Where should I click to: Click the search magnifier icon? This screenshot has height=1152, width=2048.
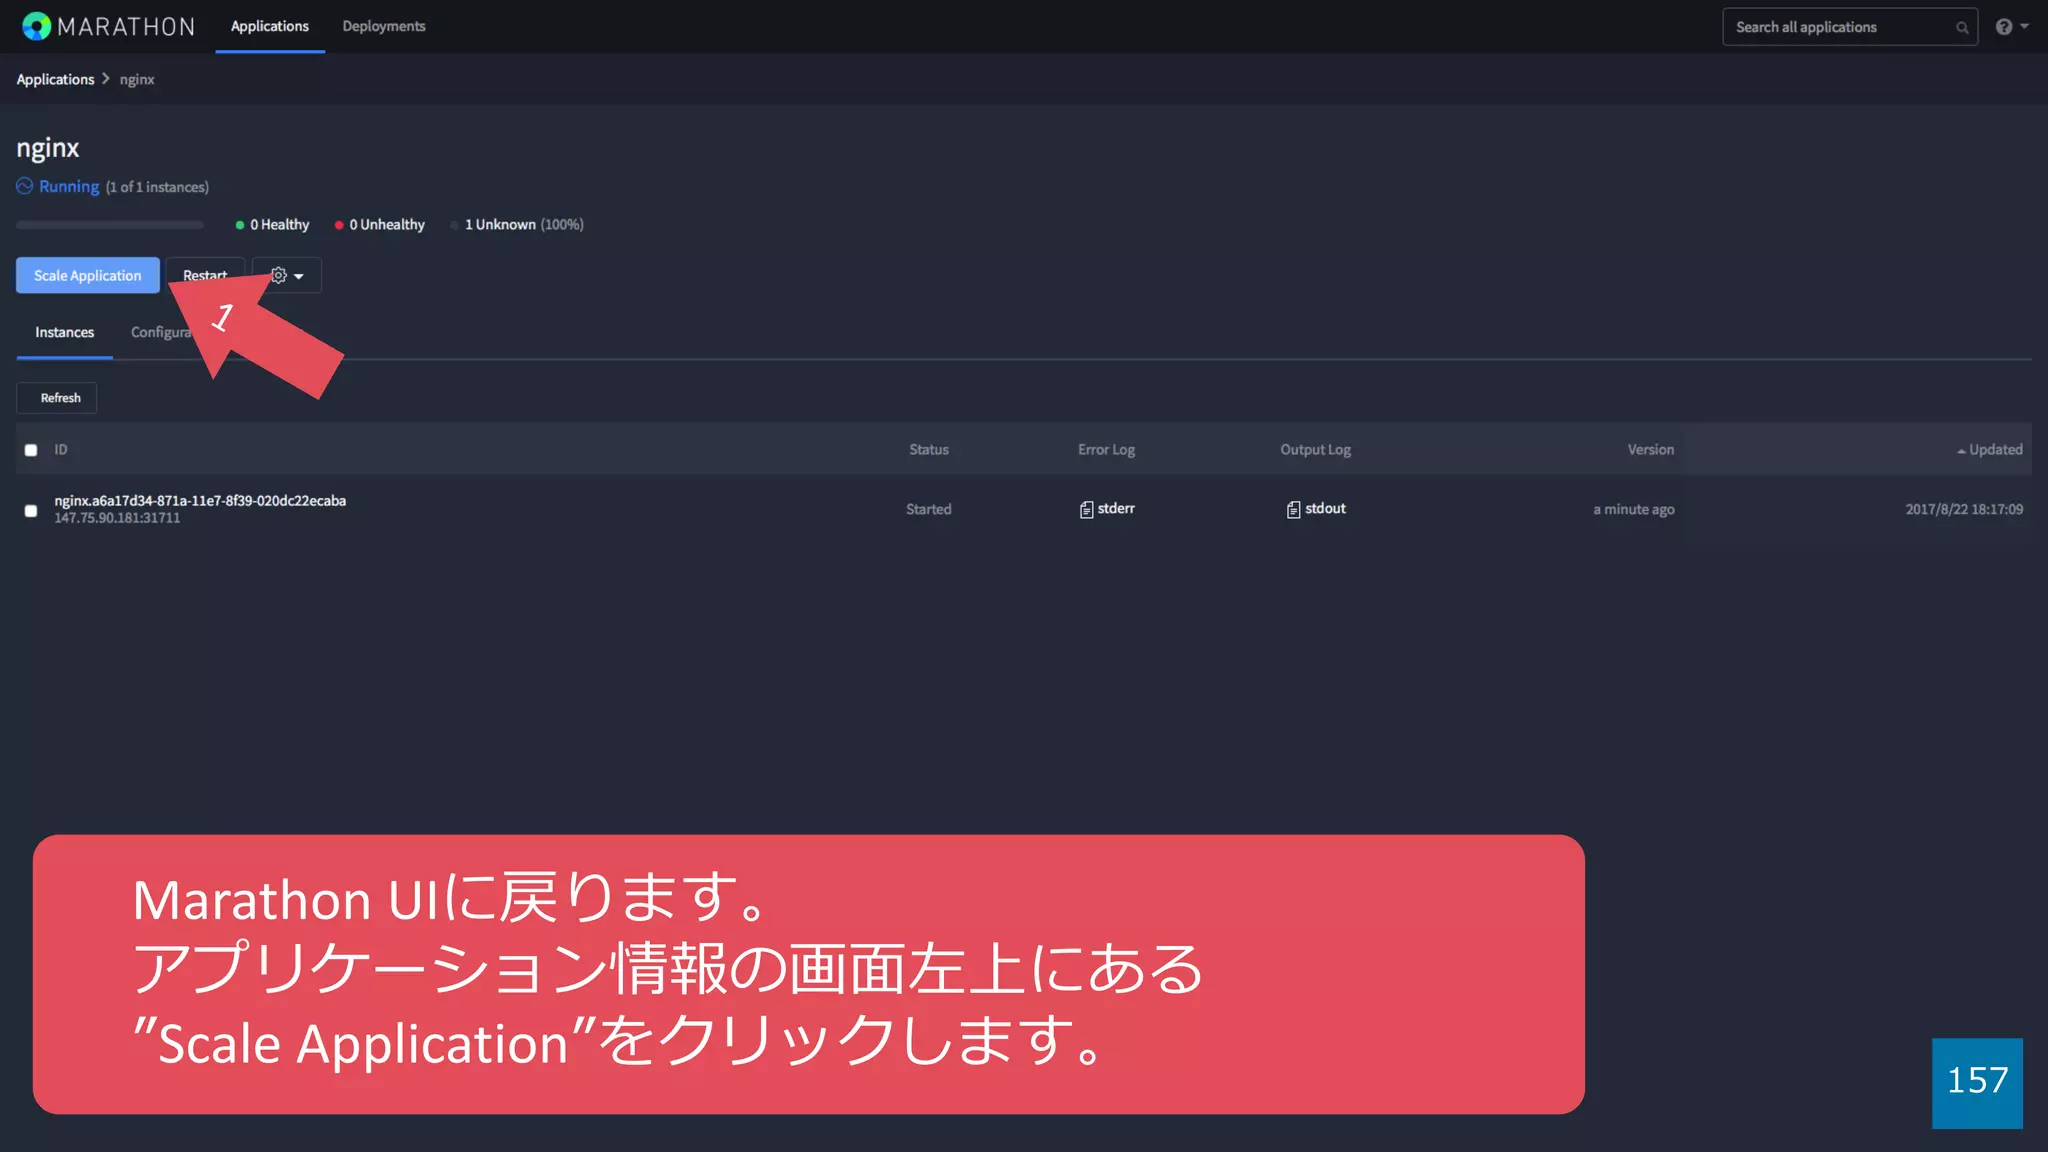[x=1962, y=28]
